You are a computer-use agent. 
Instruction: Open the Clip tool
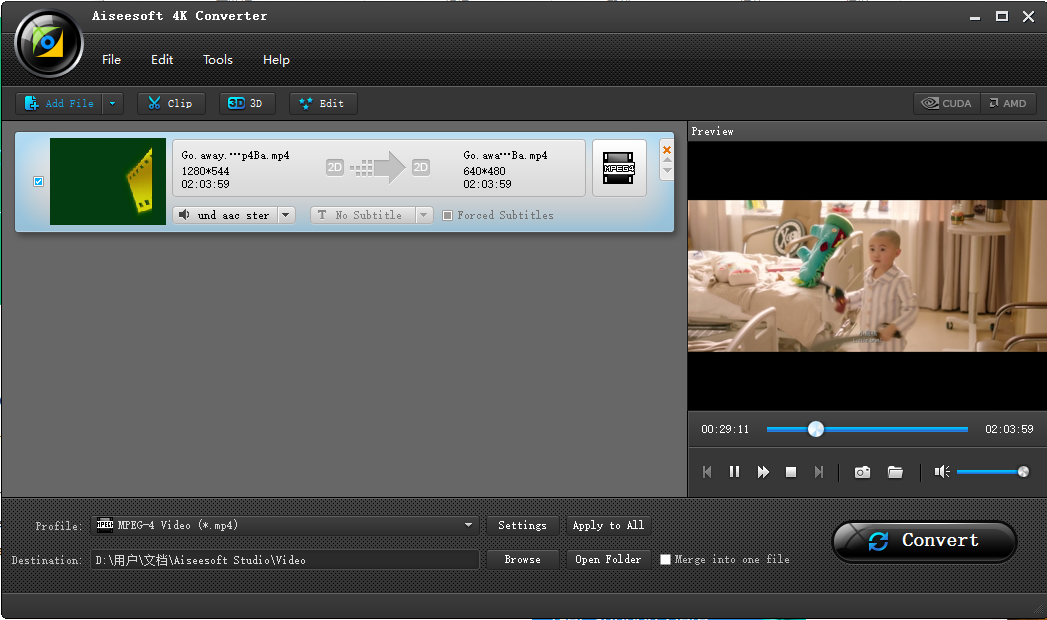(x=170, y=103)
